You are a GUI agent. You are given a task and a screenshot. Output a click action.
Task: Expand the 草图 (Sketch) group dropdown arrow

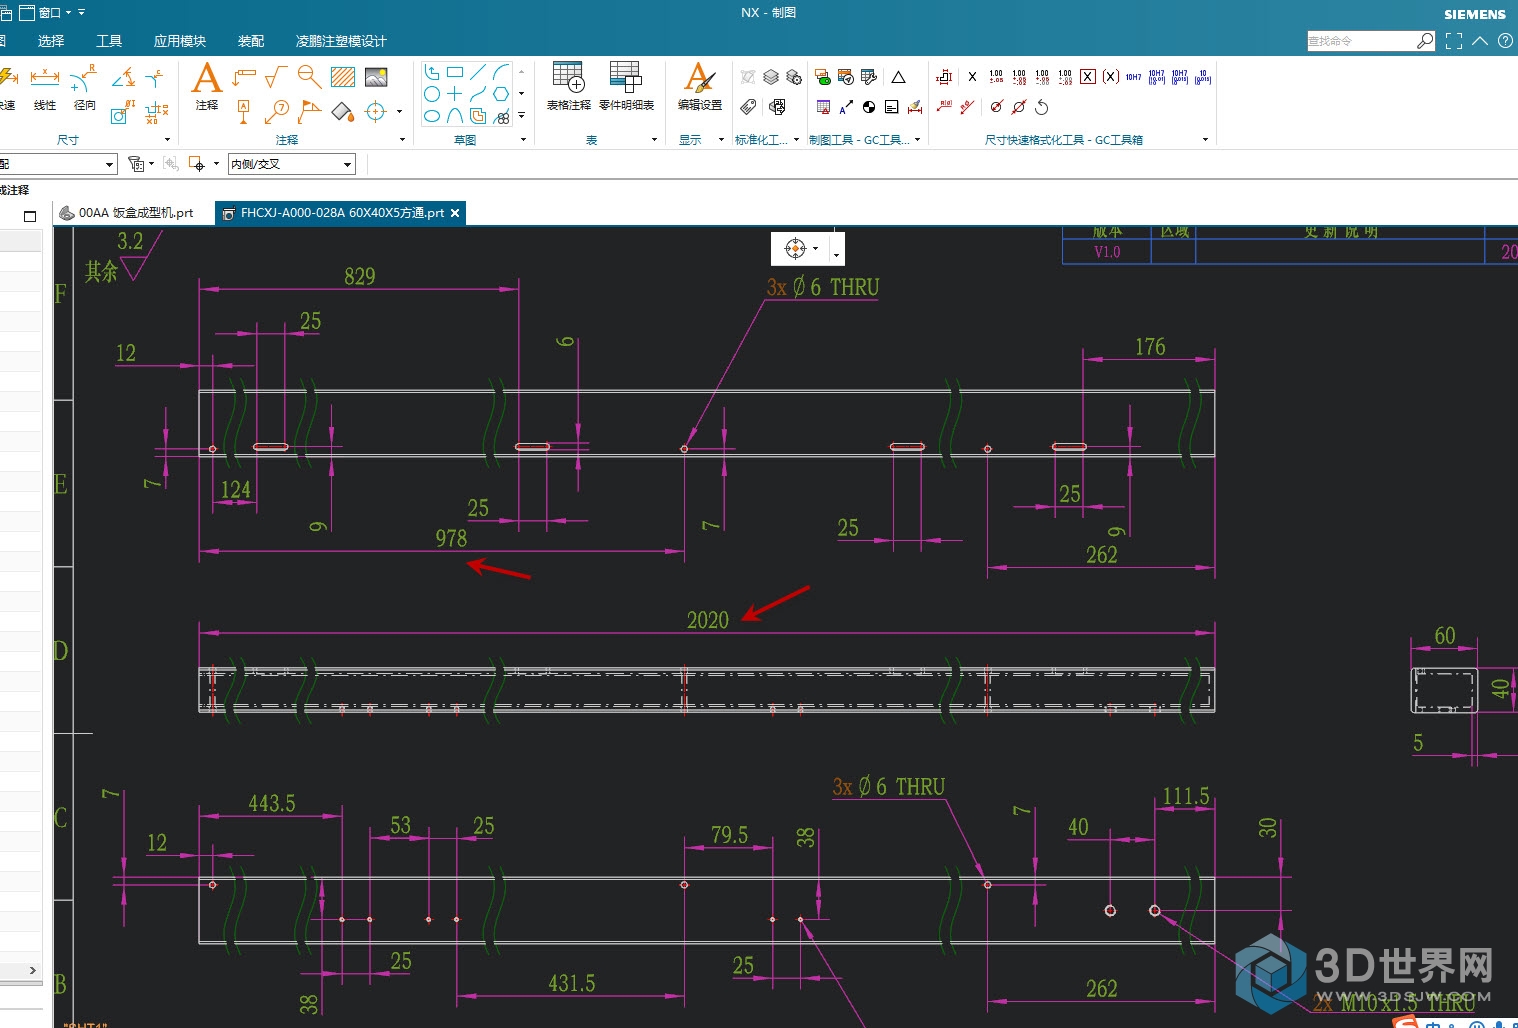(522, 140)
